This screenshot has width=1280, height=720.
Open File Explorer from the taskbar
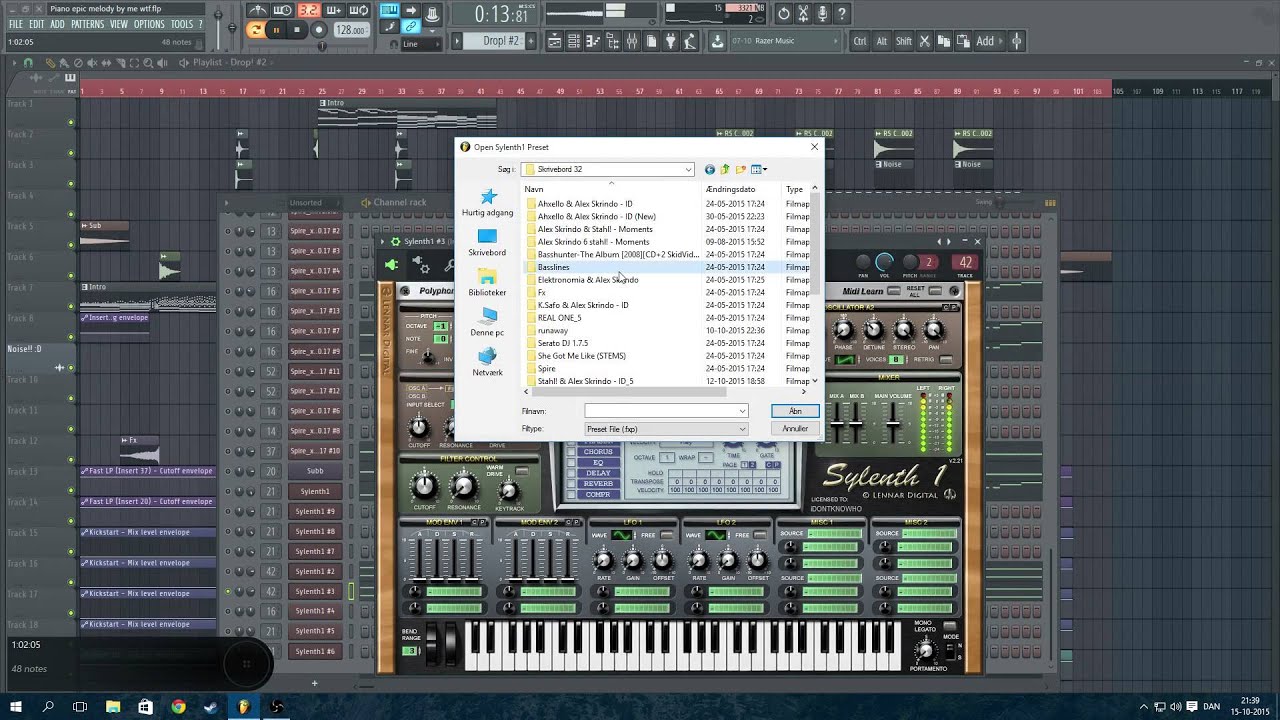coord(113,706)
